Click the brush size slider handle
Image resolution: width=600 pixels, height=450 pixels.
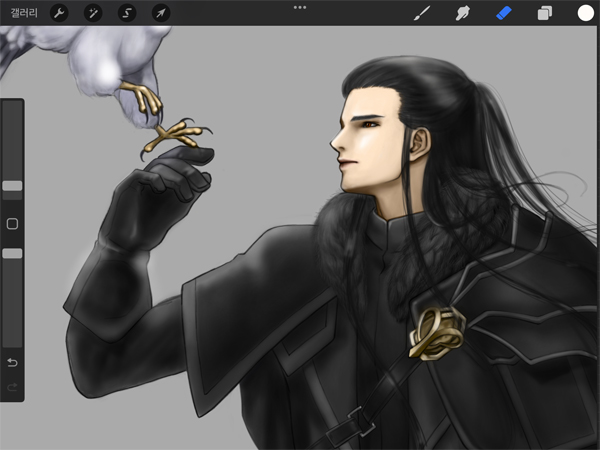pyautogui.click(x=12, y=186)
